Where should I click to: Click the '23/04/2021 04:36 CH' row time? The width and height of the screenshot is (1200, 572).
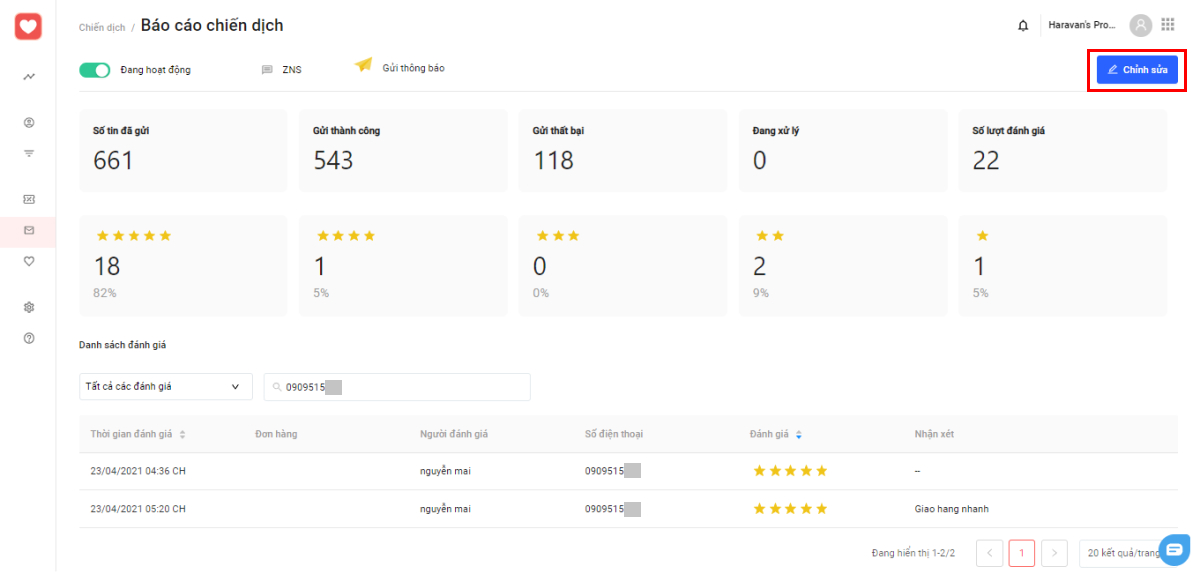click(x=138, y=471)
